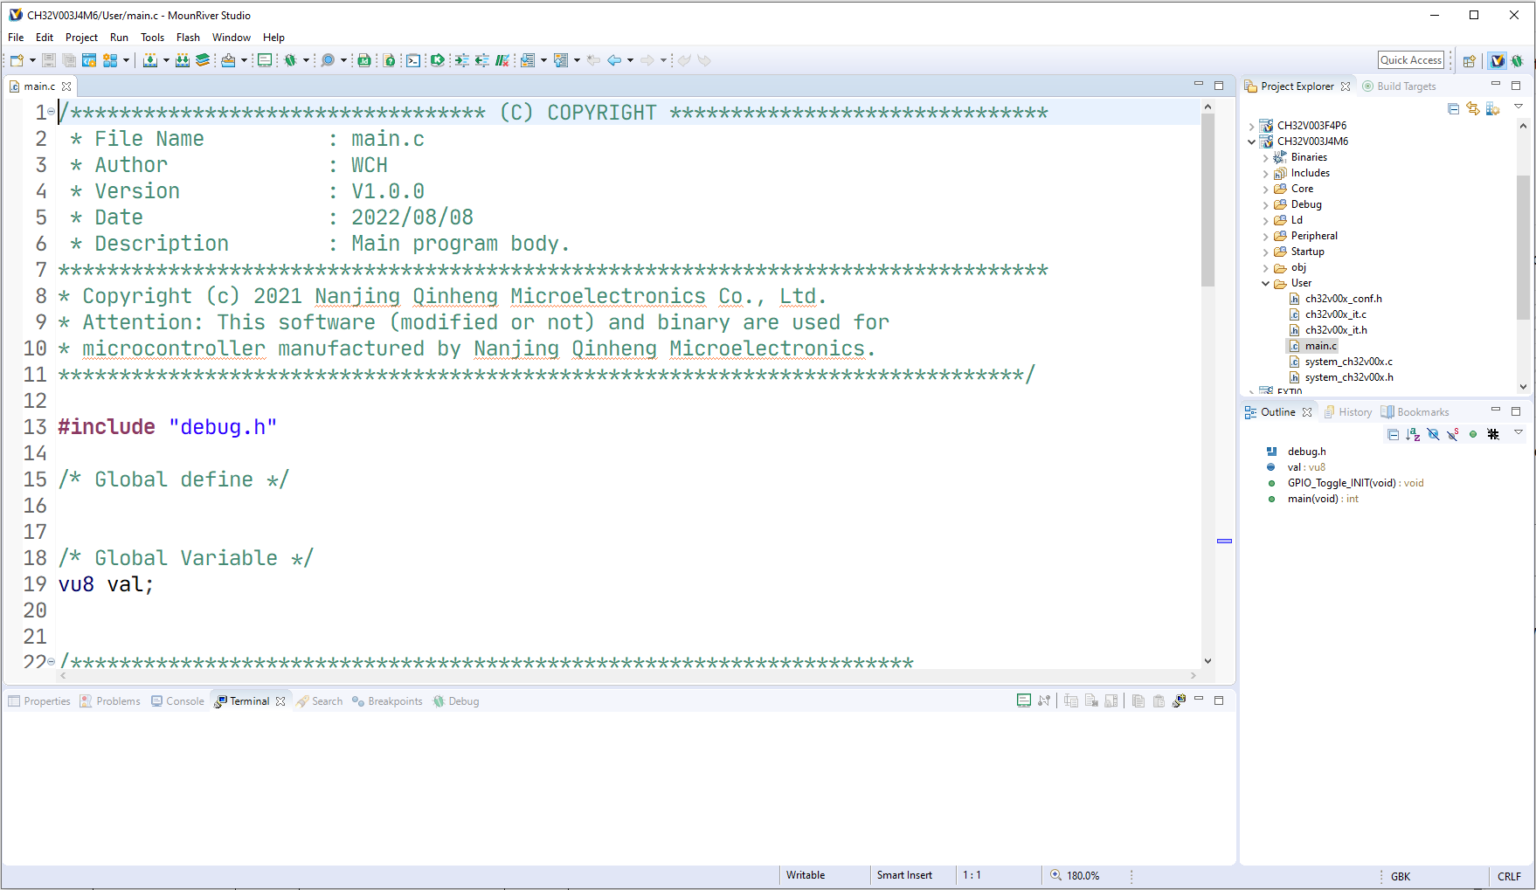Screen dimensions: 1536x890
Task: Open the Flash menu
Action: [x=188, y=37]
